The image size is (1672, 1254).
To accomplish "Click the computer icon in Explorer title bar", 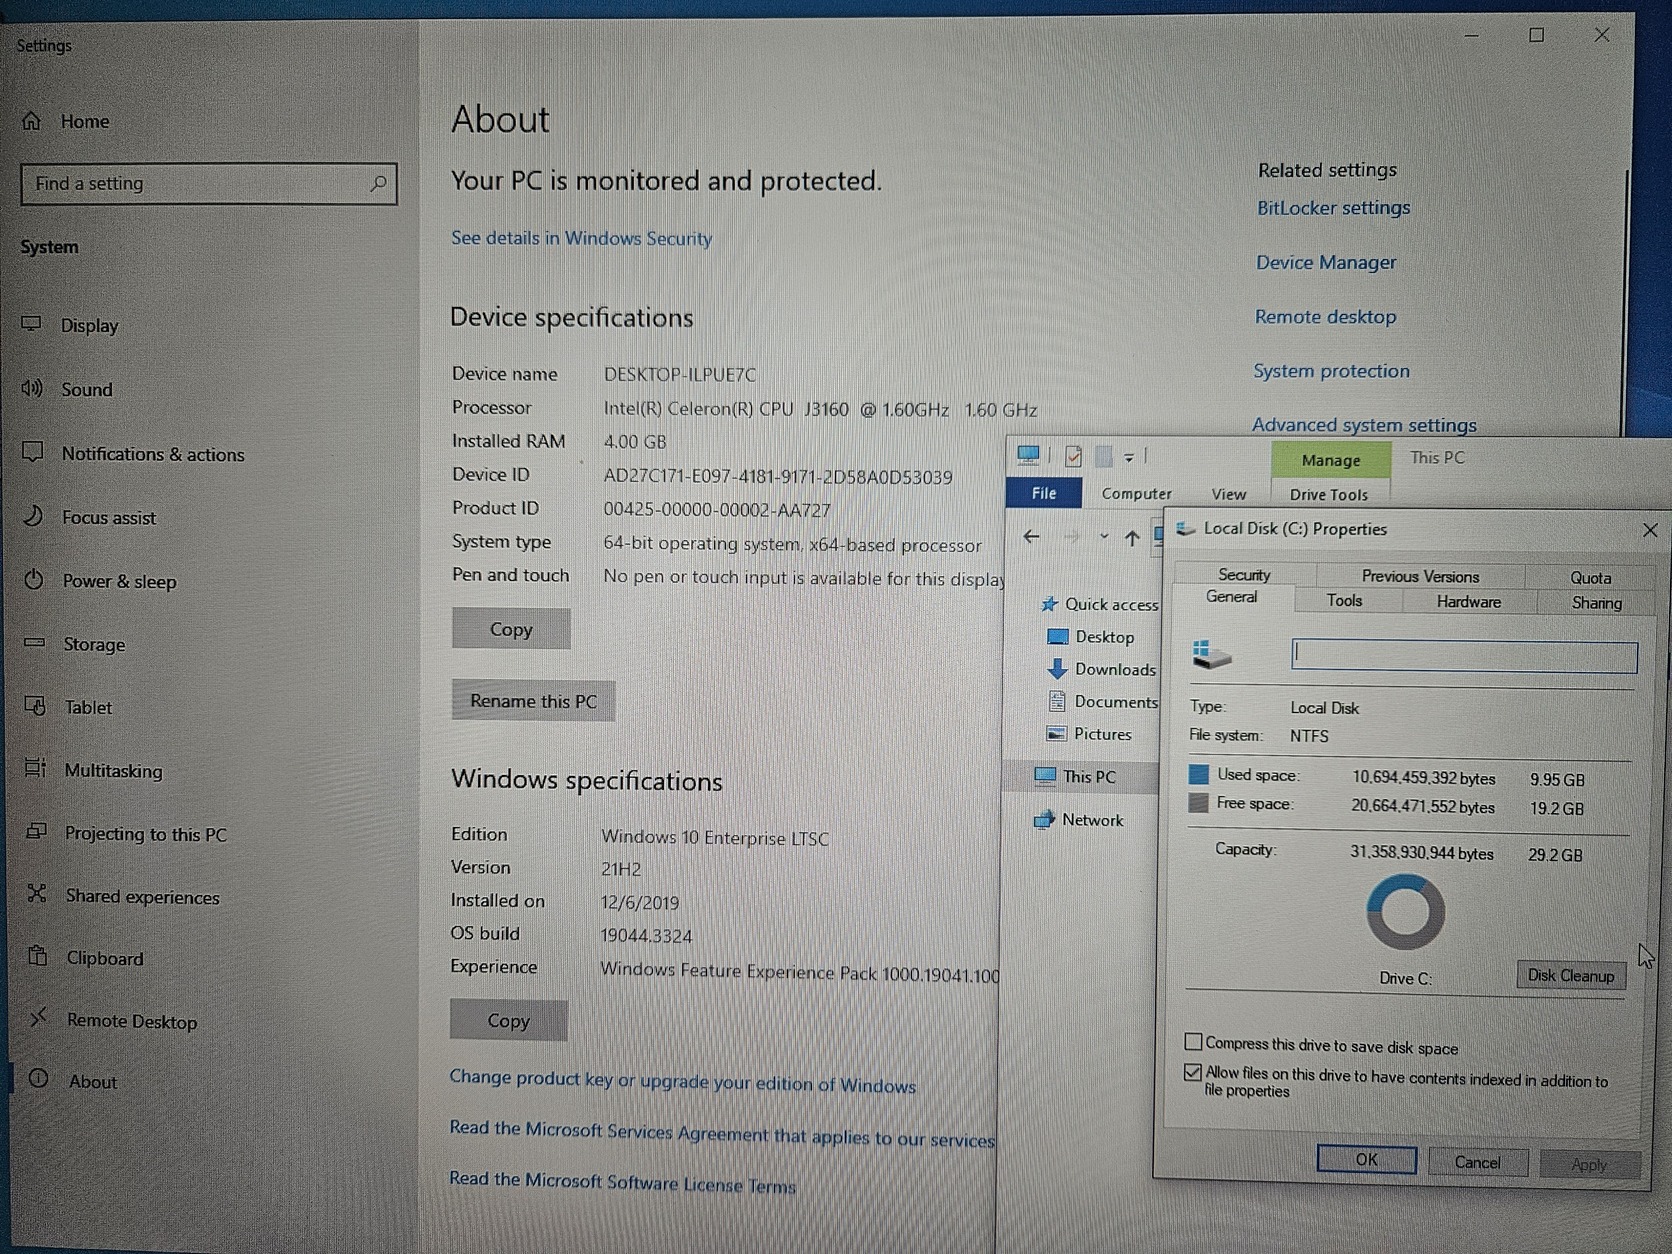I will [x=1028, y=456].
